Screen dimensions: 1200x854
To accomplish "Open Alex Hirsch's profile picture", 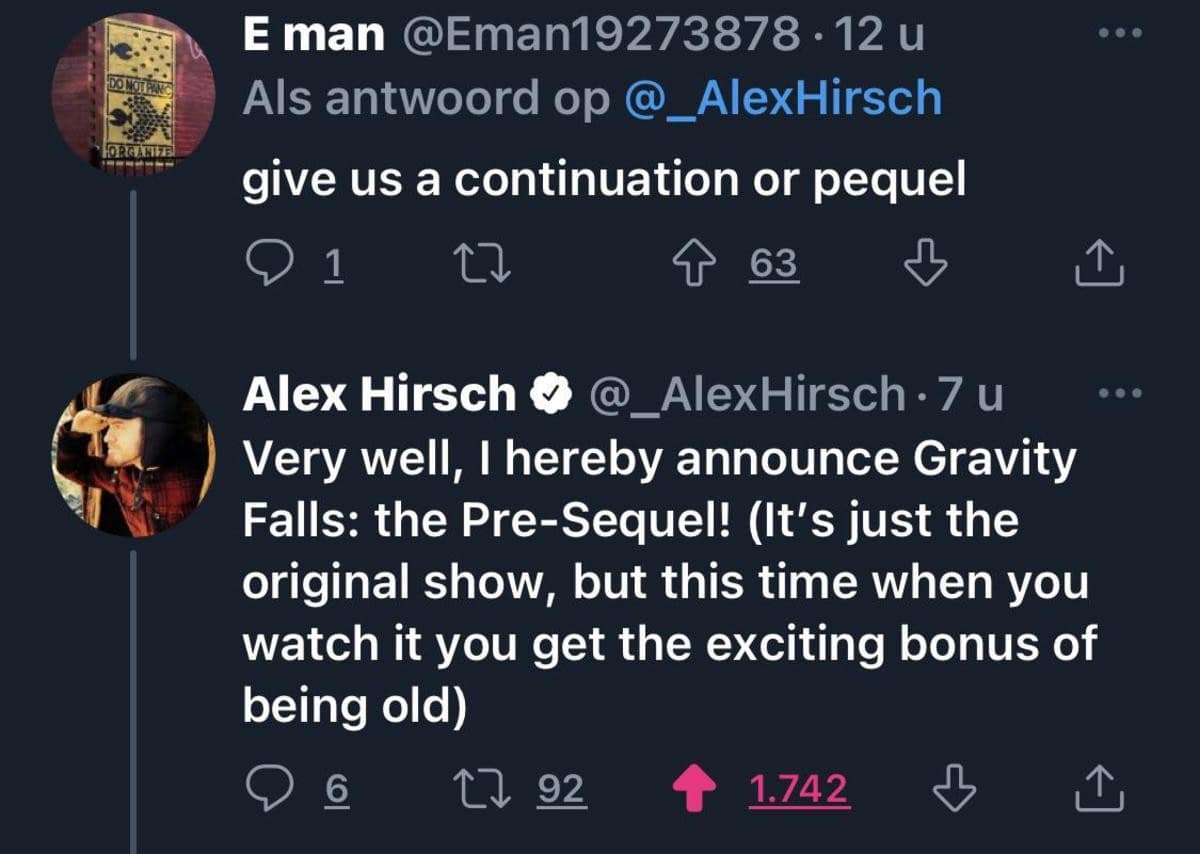I will 133,456.
